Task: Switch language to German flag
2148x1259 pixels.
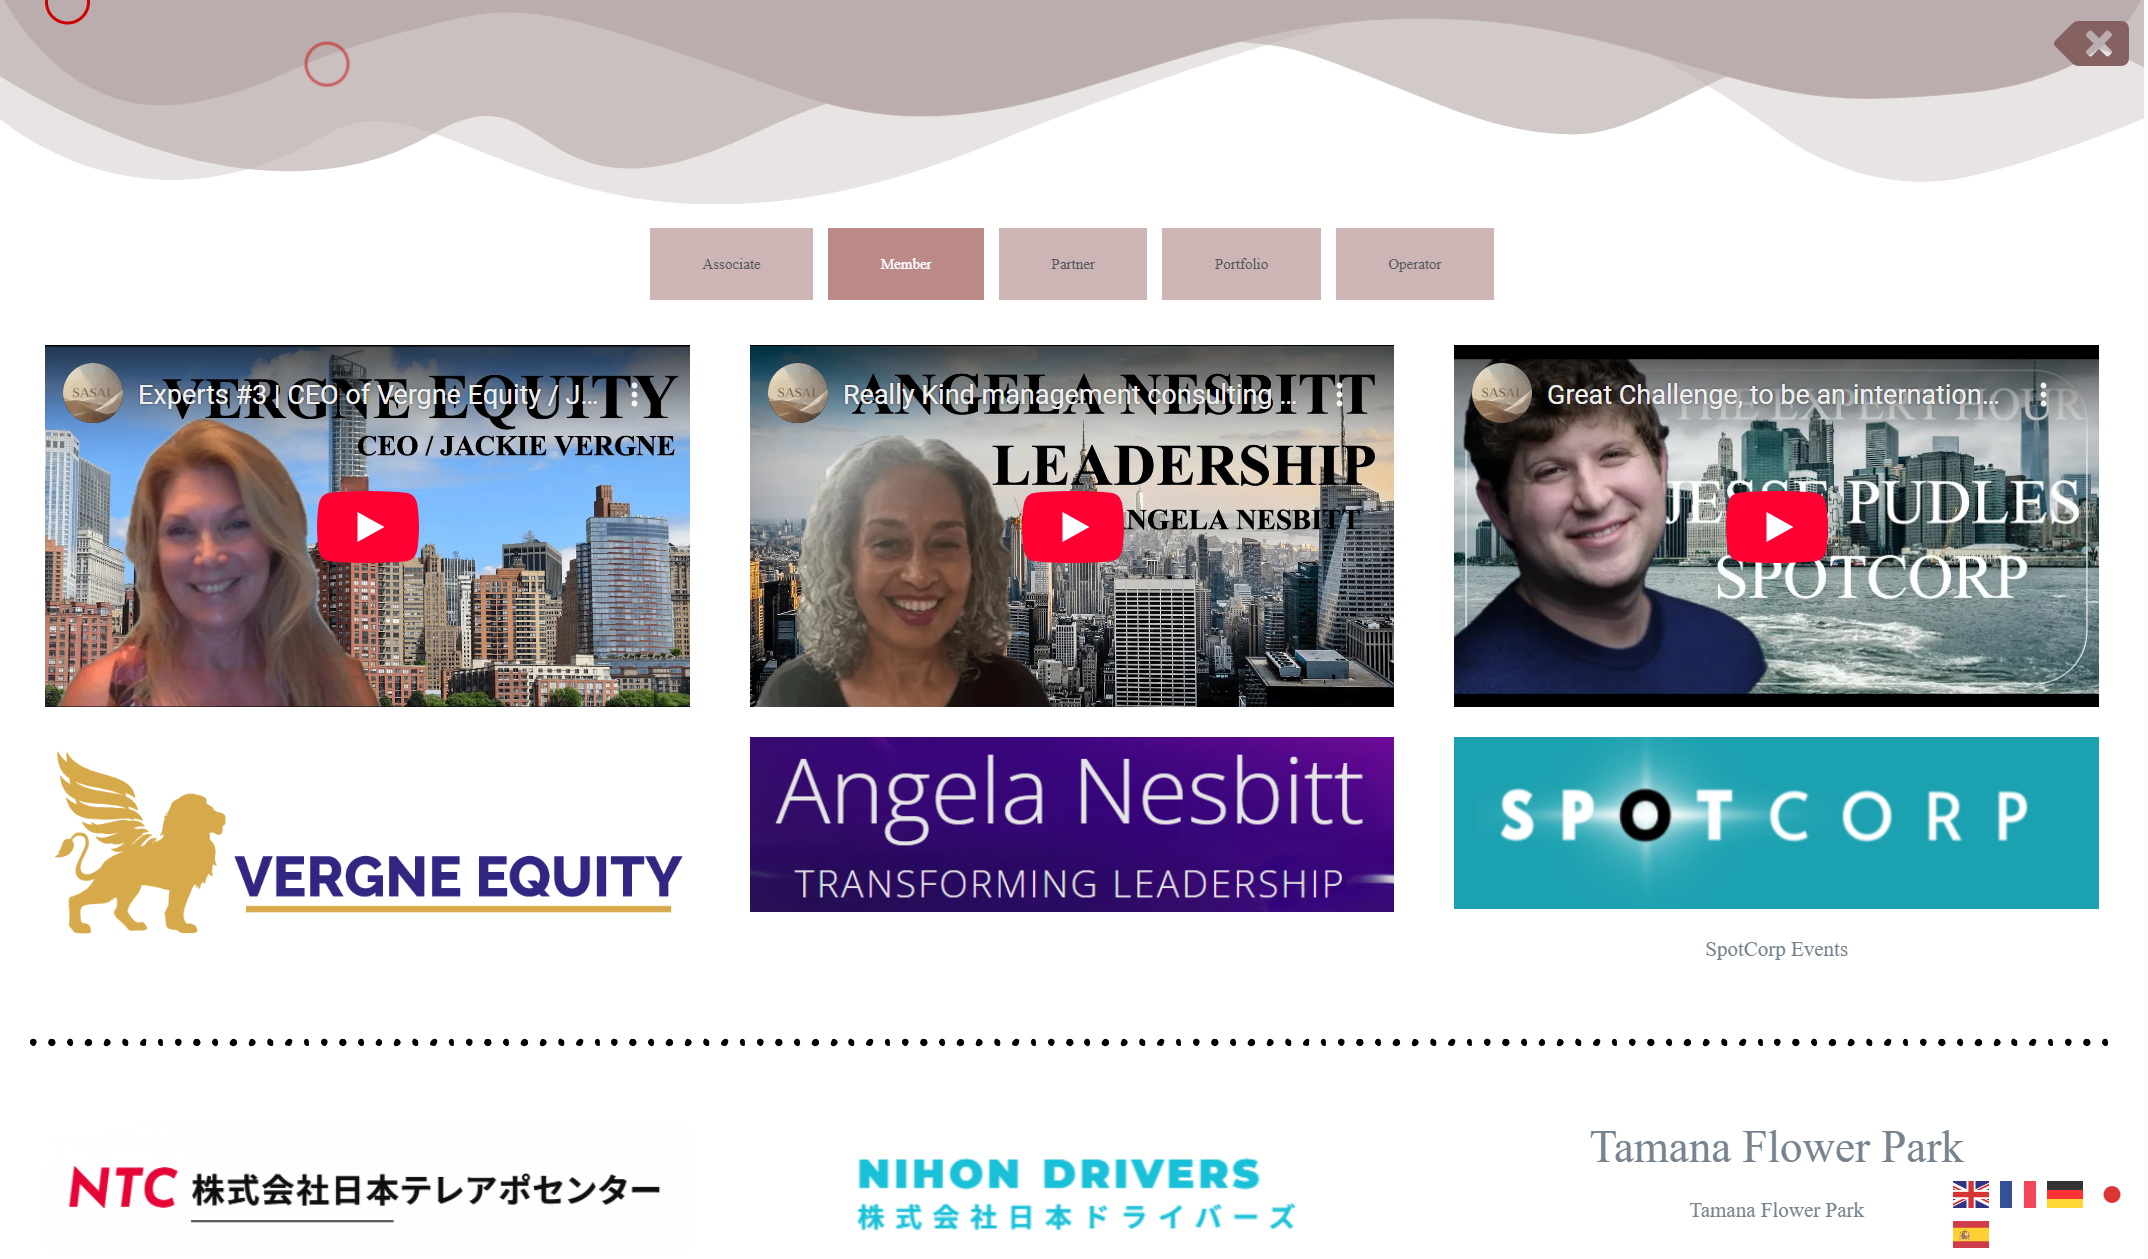Action: tap(2065, 1194)
